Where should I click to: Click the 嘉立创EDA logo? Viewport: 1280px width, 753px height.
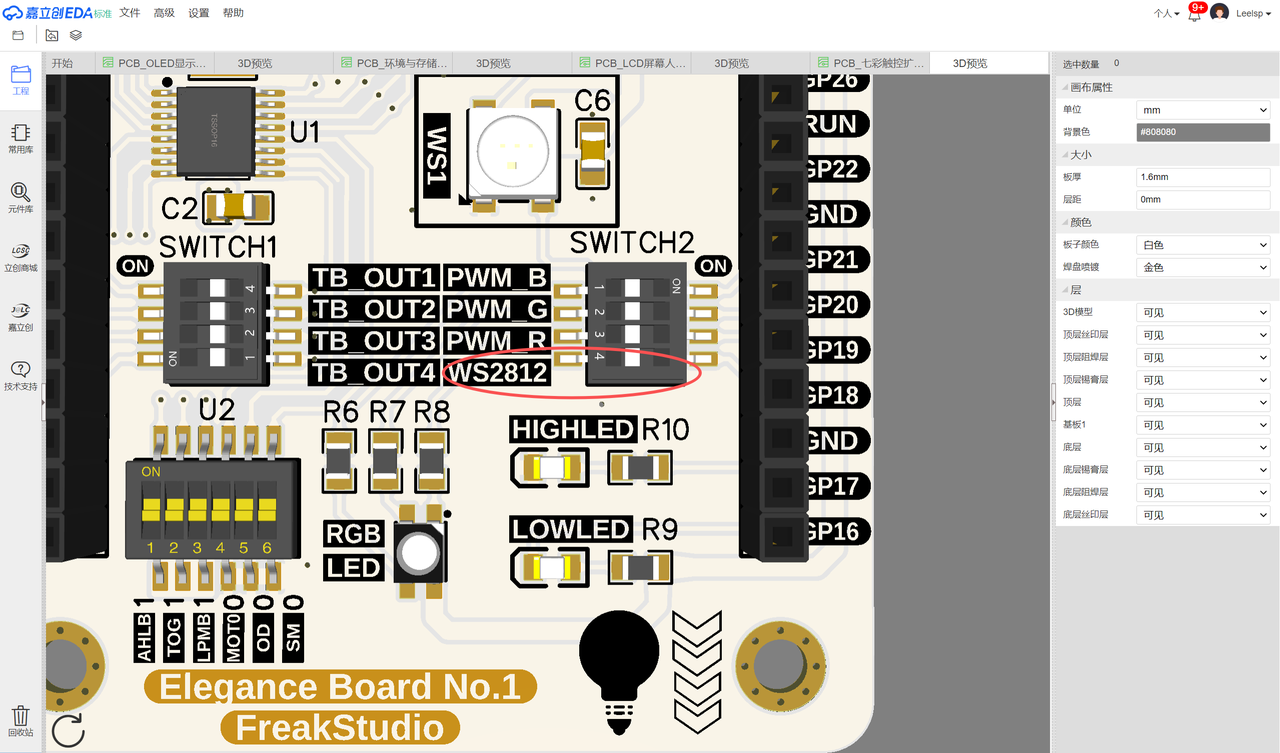(x=56, y=13)
